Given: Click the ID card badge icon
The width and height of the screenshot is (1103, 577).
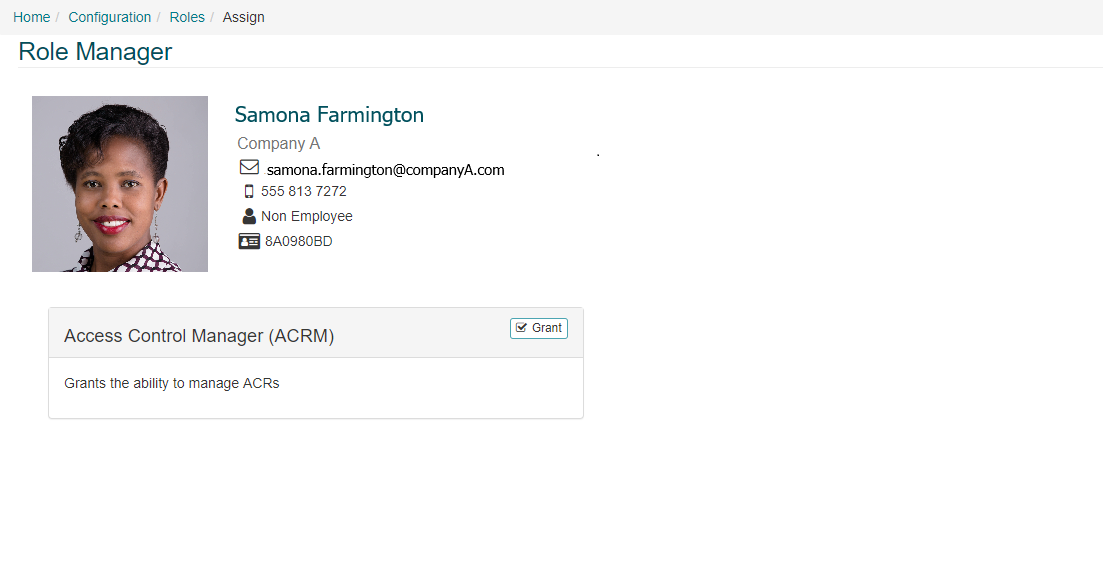Looking at the screenshot, I should tap(249, 241).
